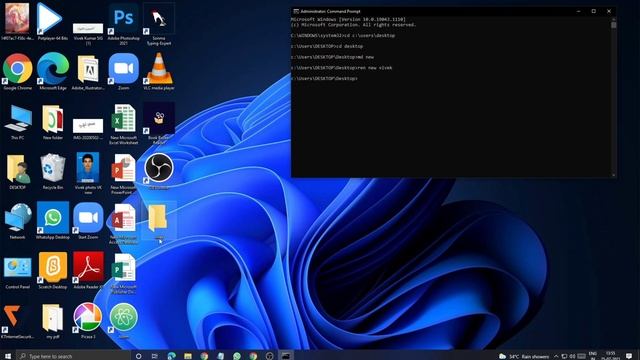Open the taskbar clock and date
Viewport: 640px width, 360px height.
[610, 356]
